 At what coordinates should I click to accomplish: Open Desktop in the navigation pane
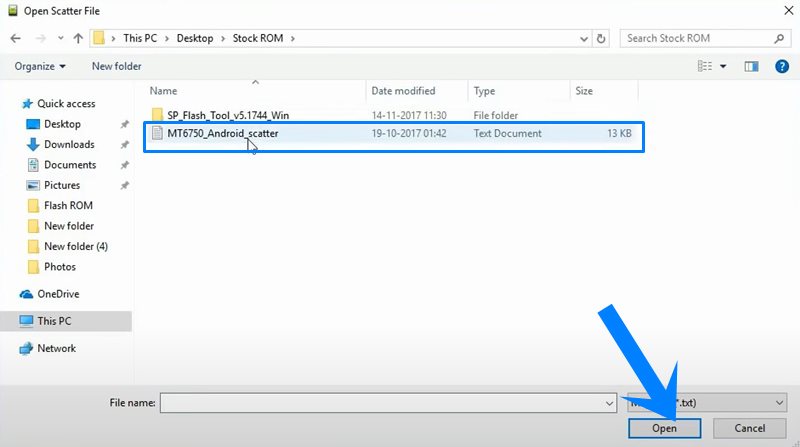(x=62, y=124)
